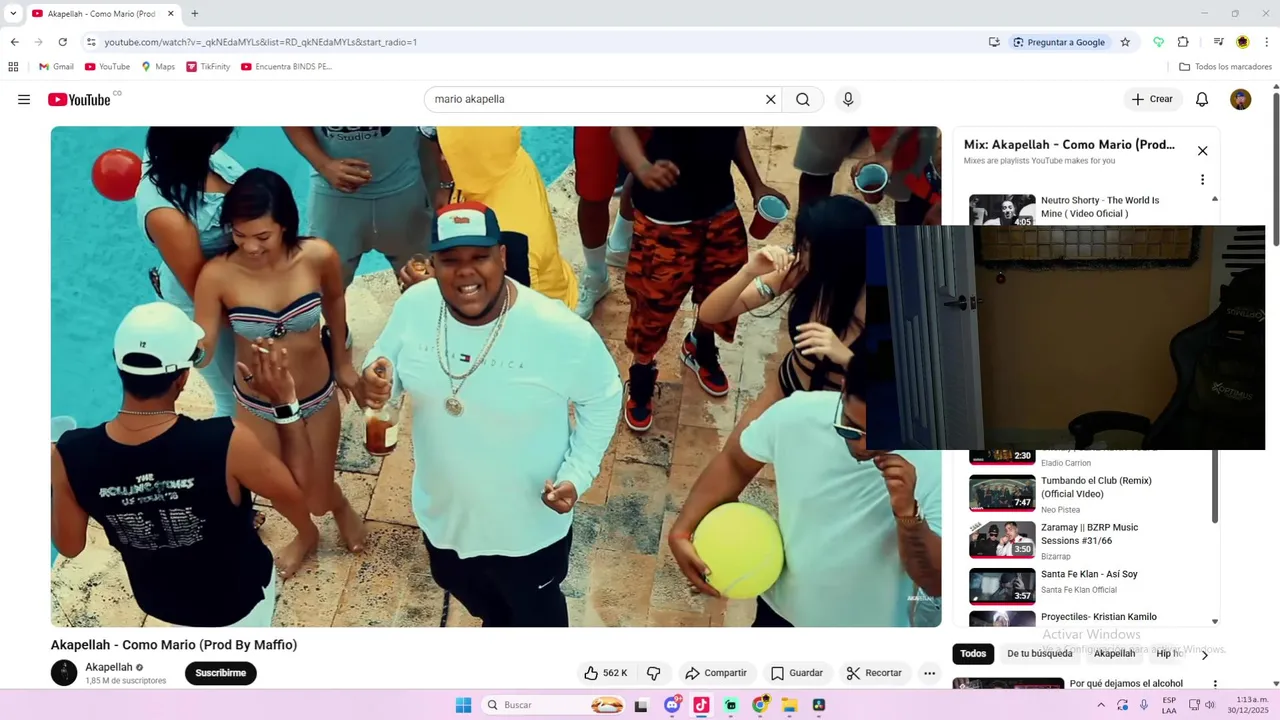The image size is (1280, 720).
Task: Open the YouTube account avatar menu
Action: 1240,99
